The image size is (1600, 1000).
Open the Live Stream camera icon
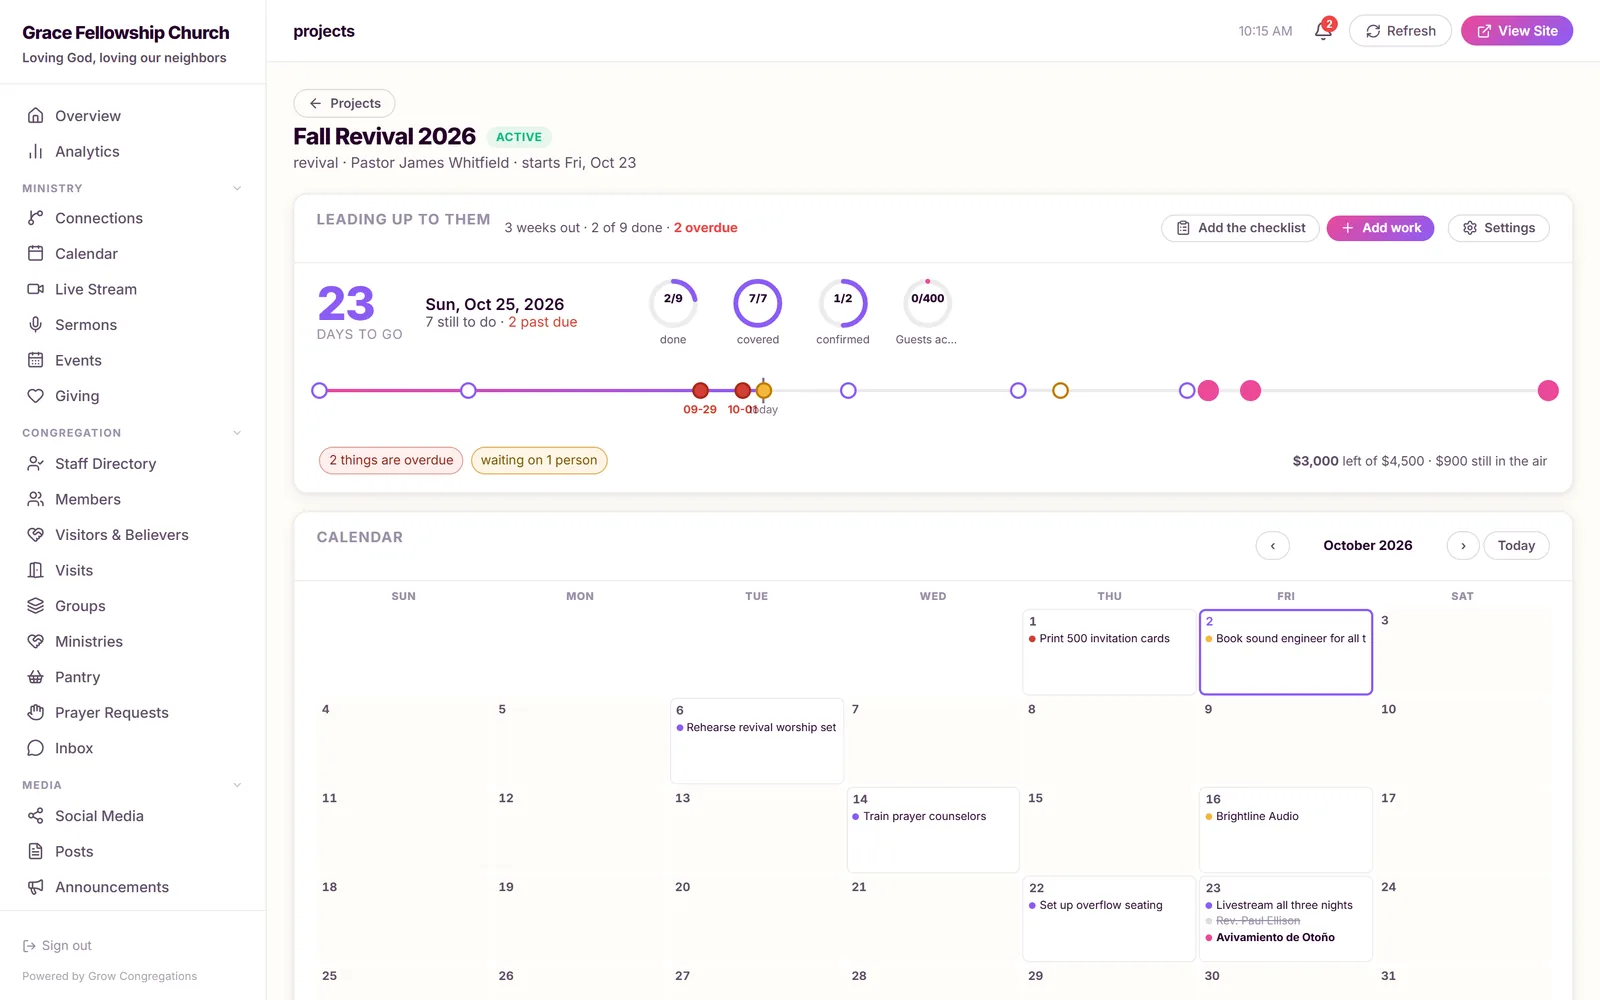[36, 289]
